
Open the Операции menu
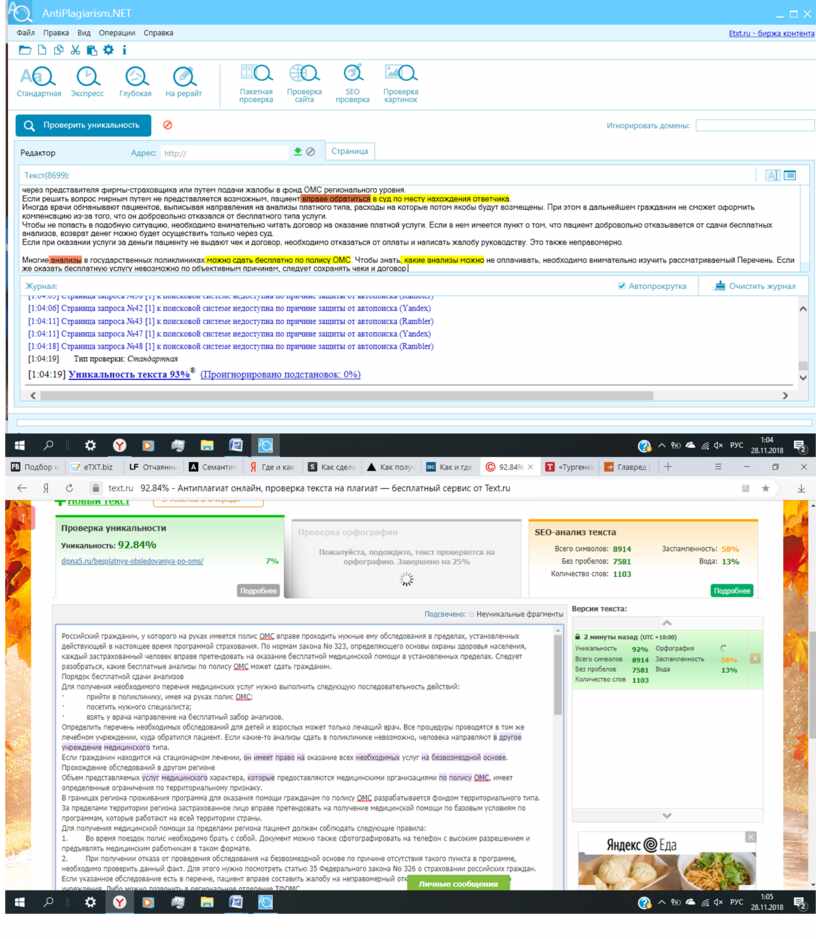click(117, 33)
